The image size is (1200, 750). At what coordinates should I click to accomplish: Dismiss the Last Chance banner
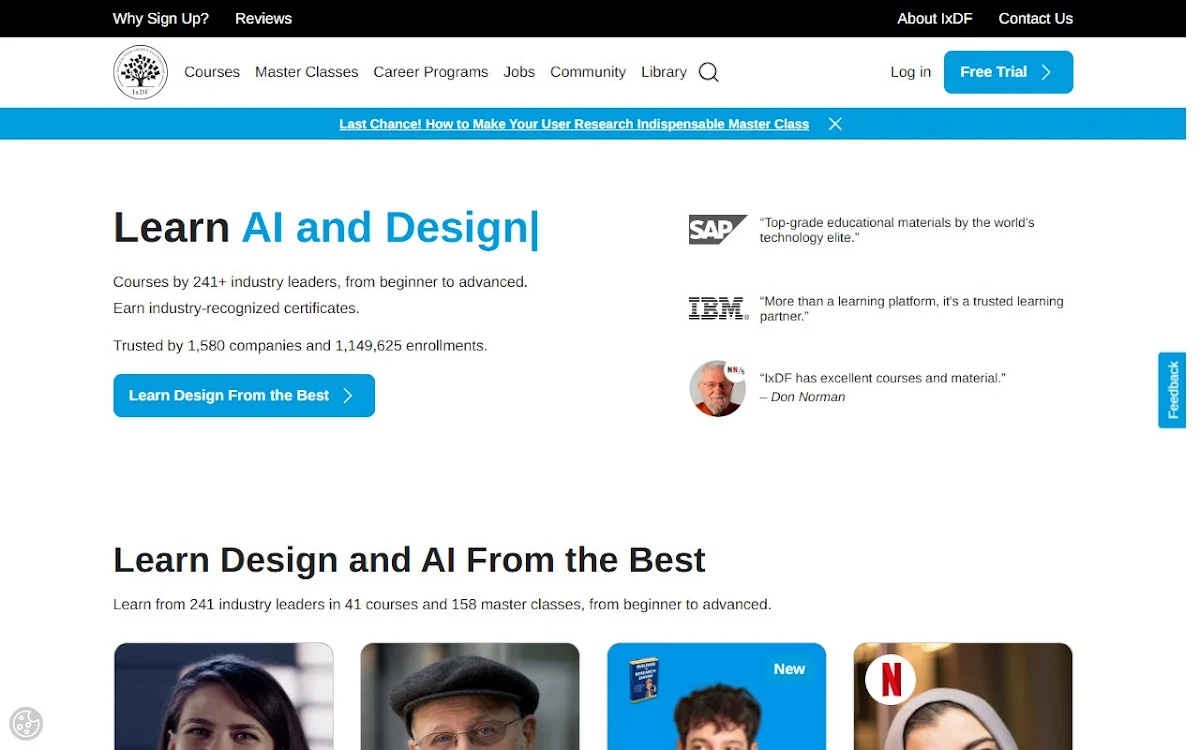[x=835, y=124]
